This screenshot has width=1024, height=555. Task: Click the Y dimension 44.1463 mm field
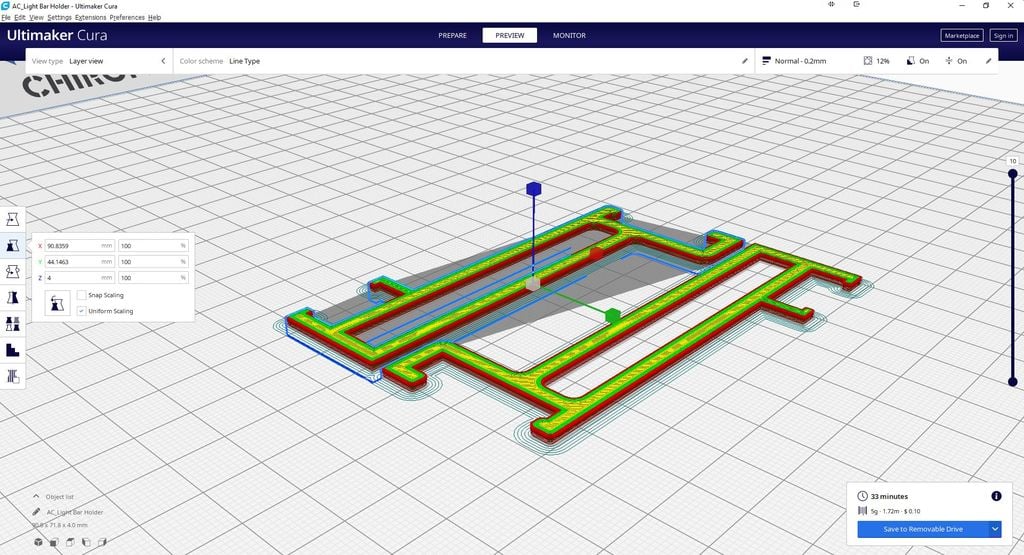click(x=80, y=261)
